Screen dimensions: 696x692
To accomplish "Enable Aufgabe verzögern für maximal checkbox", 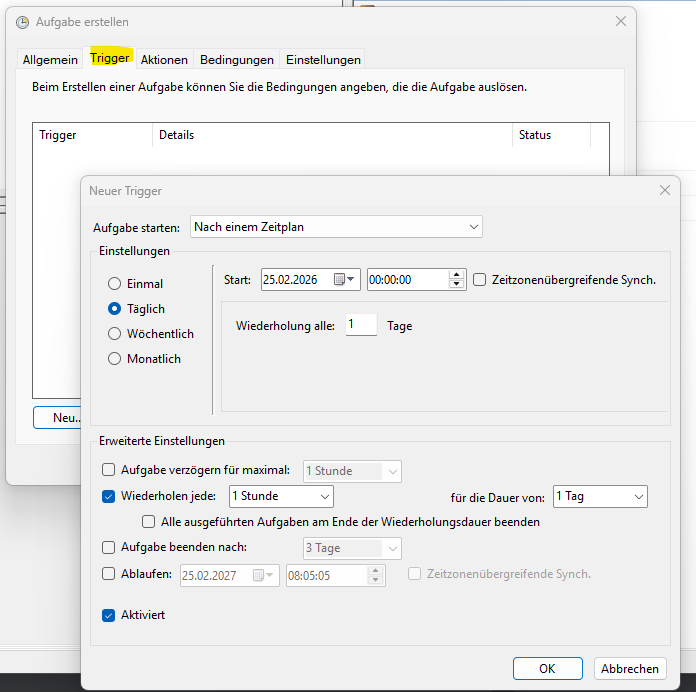I will pyautogui.click(x=109, y=469).
